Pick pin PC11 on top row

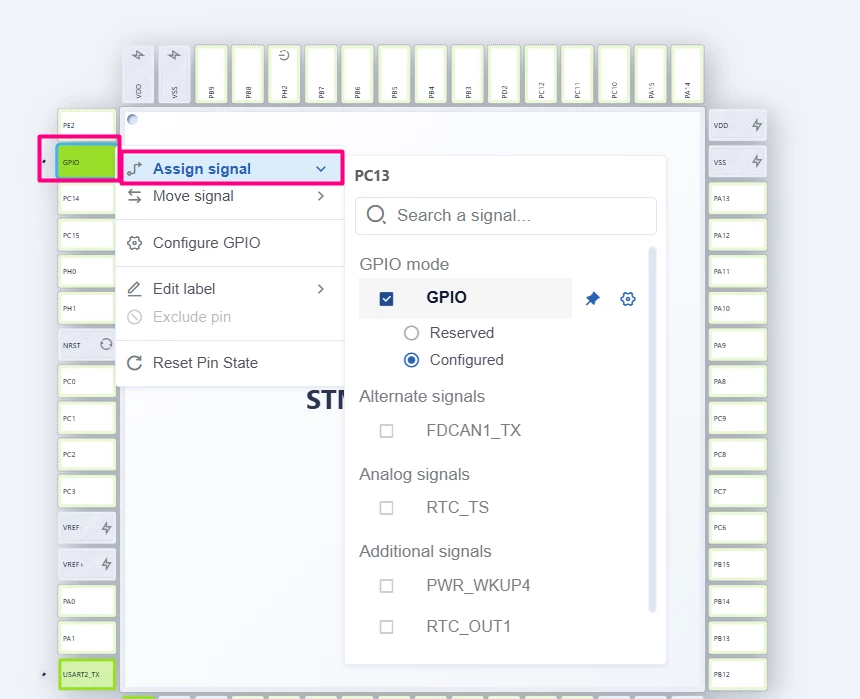coord(578,74)
